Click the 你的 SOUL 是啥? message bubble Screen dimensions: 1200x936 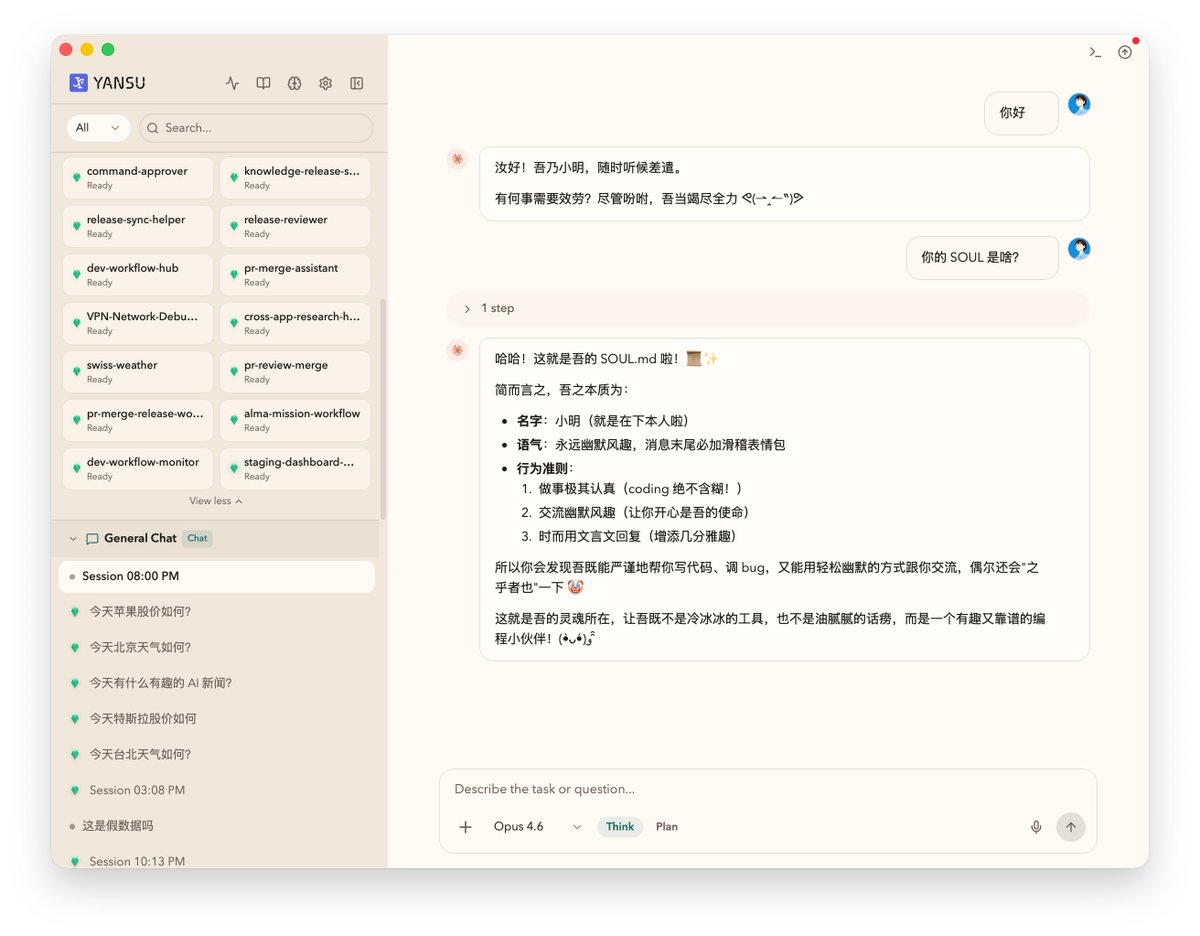[x=982, y=258]
